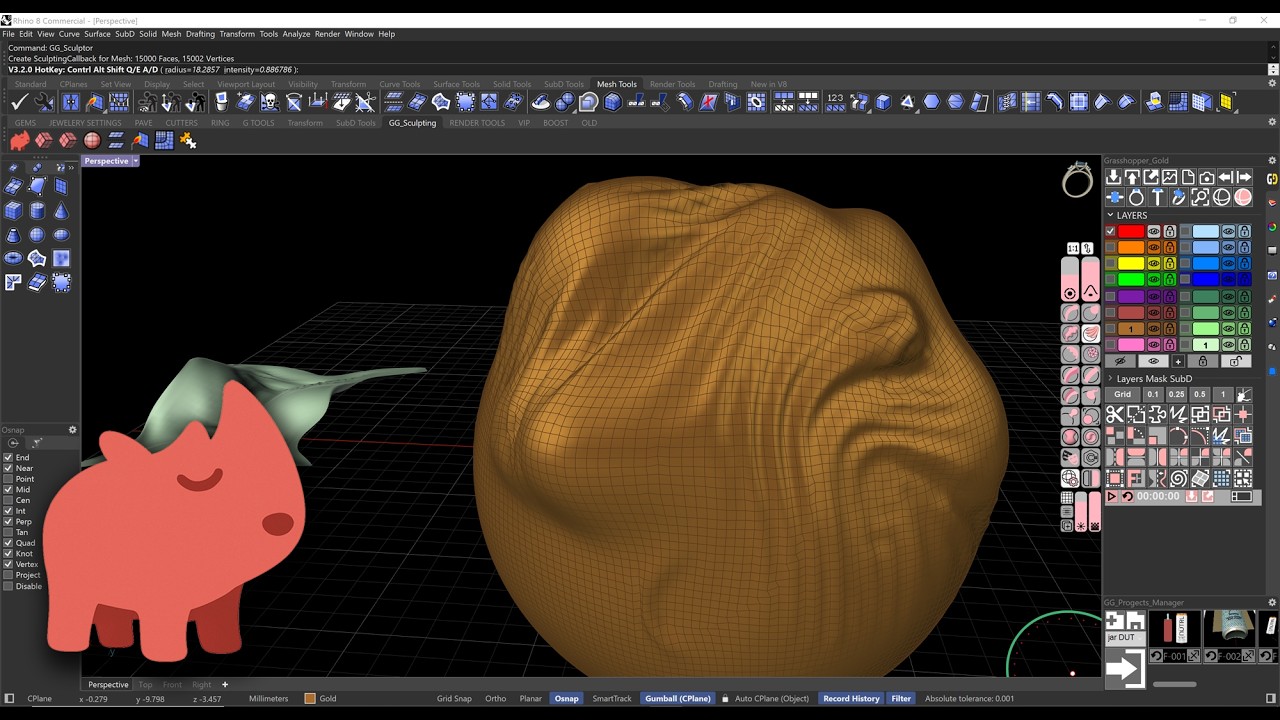Enable the Project osnap checkbox
Image resolution: width=1280 pixels, height=720 pixels.
click(8, 575)
